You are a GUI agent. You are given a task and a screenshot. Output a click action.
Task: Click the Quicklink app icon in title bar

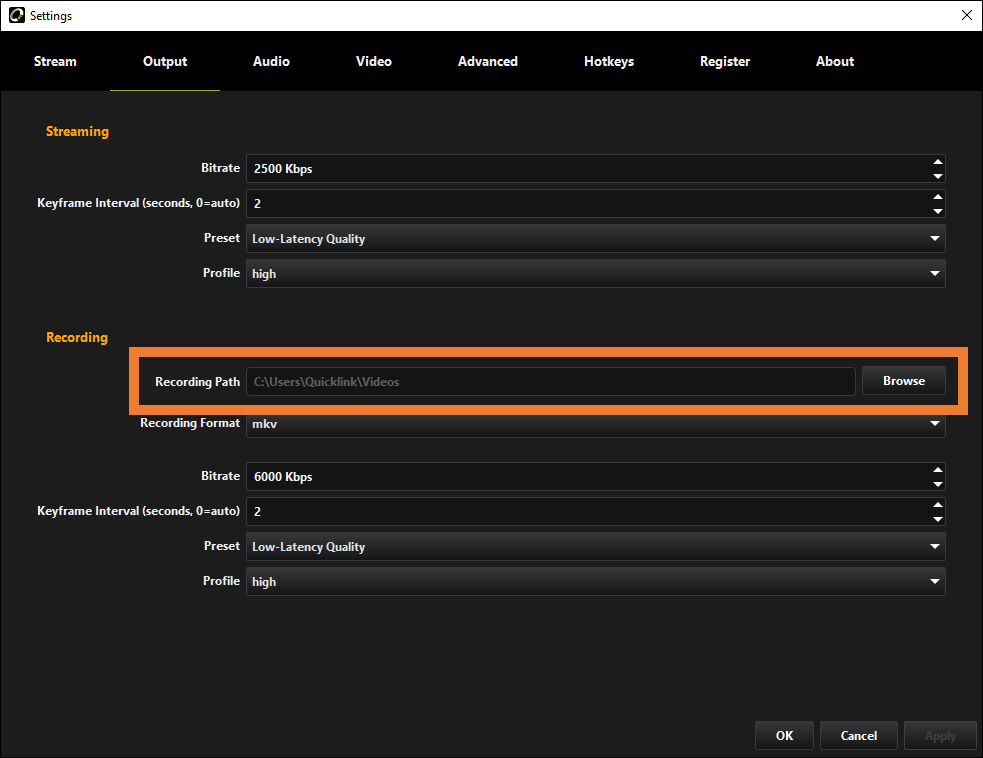coord(16,16)
